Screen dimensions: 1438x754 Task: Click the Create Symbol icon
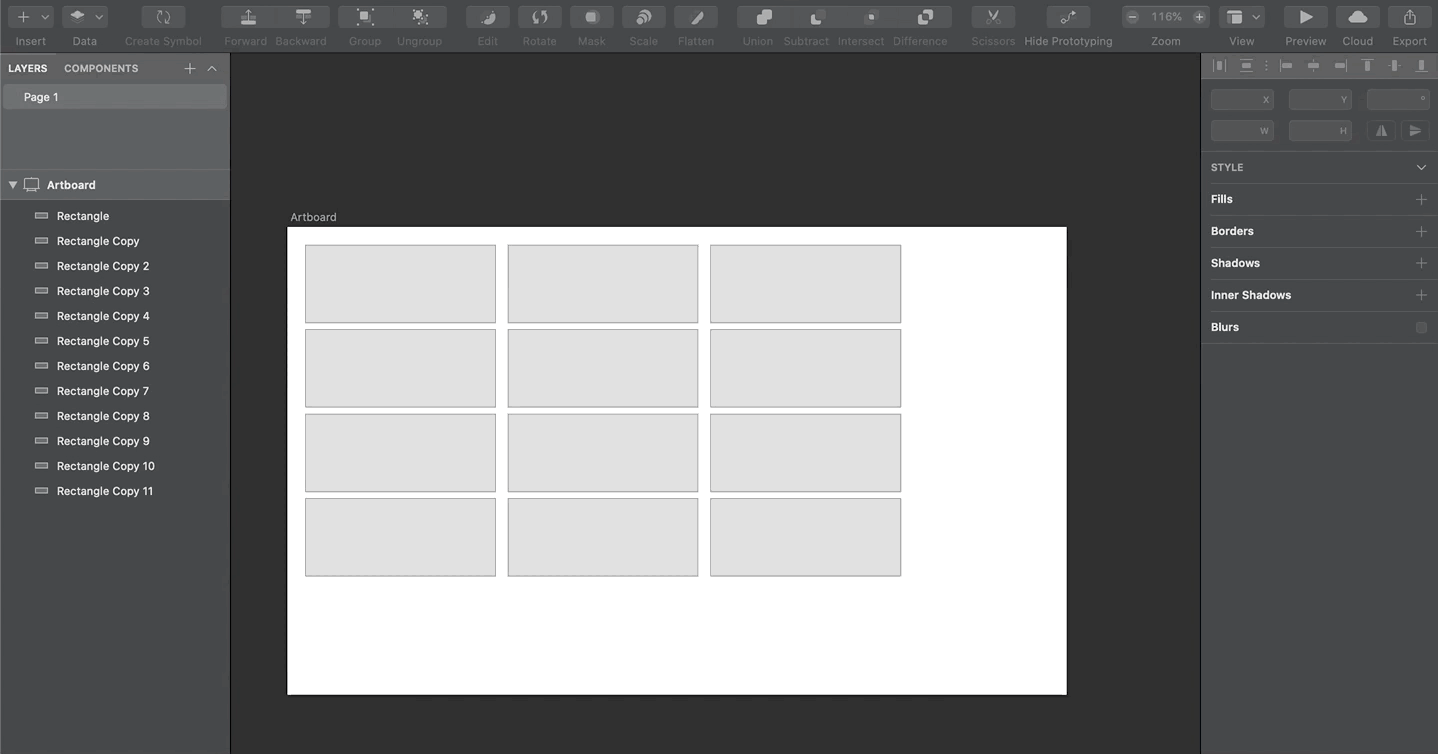click(162, 17)
